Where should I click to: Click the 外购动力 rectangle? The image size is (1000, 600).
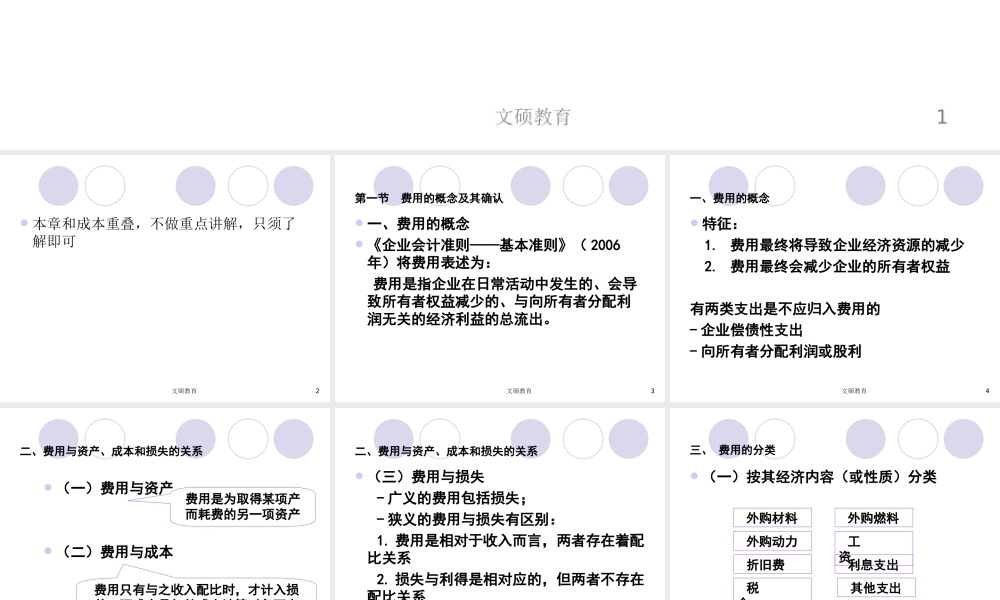[x=770, y=541]
